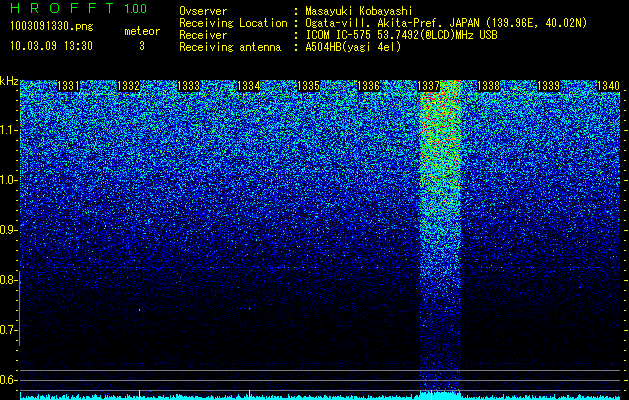Select the 1.1 kHz frequency label
Screen dimensions: 629x400
[x=8, y=130]
